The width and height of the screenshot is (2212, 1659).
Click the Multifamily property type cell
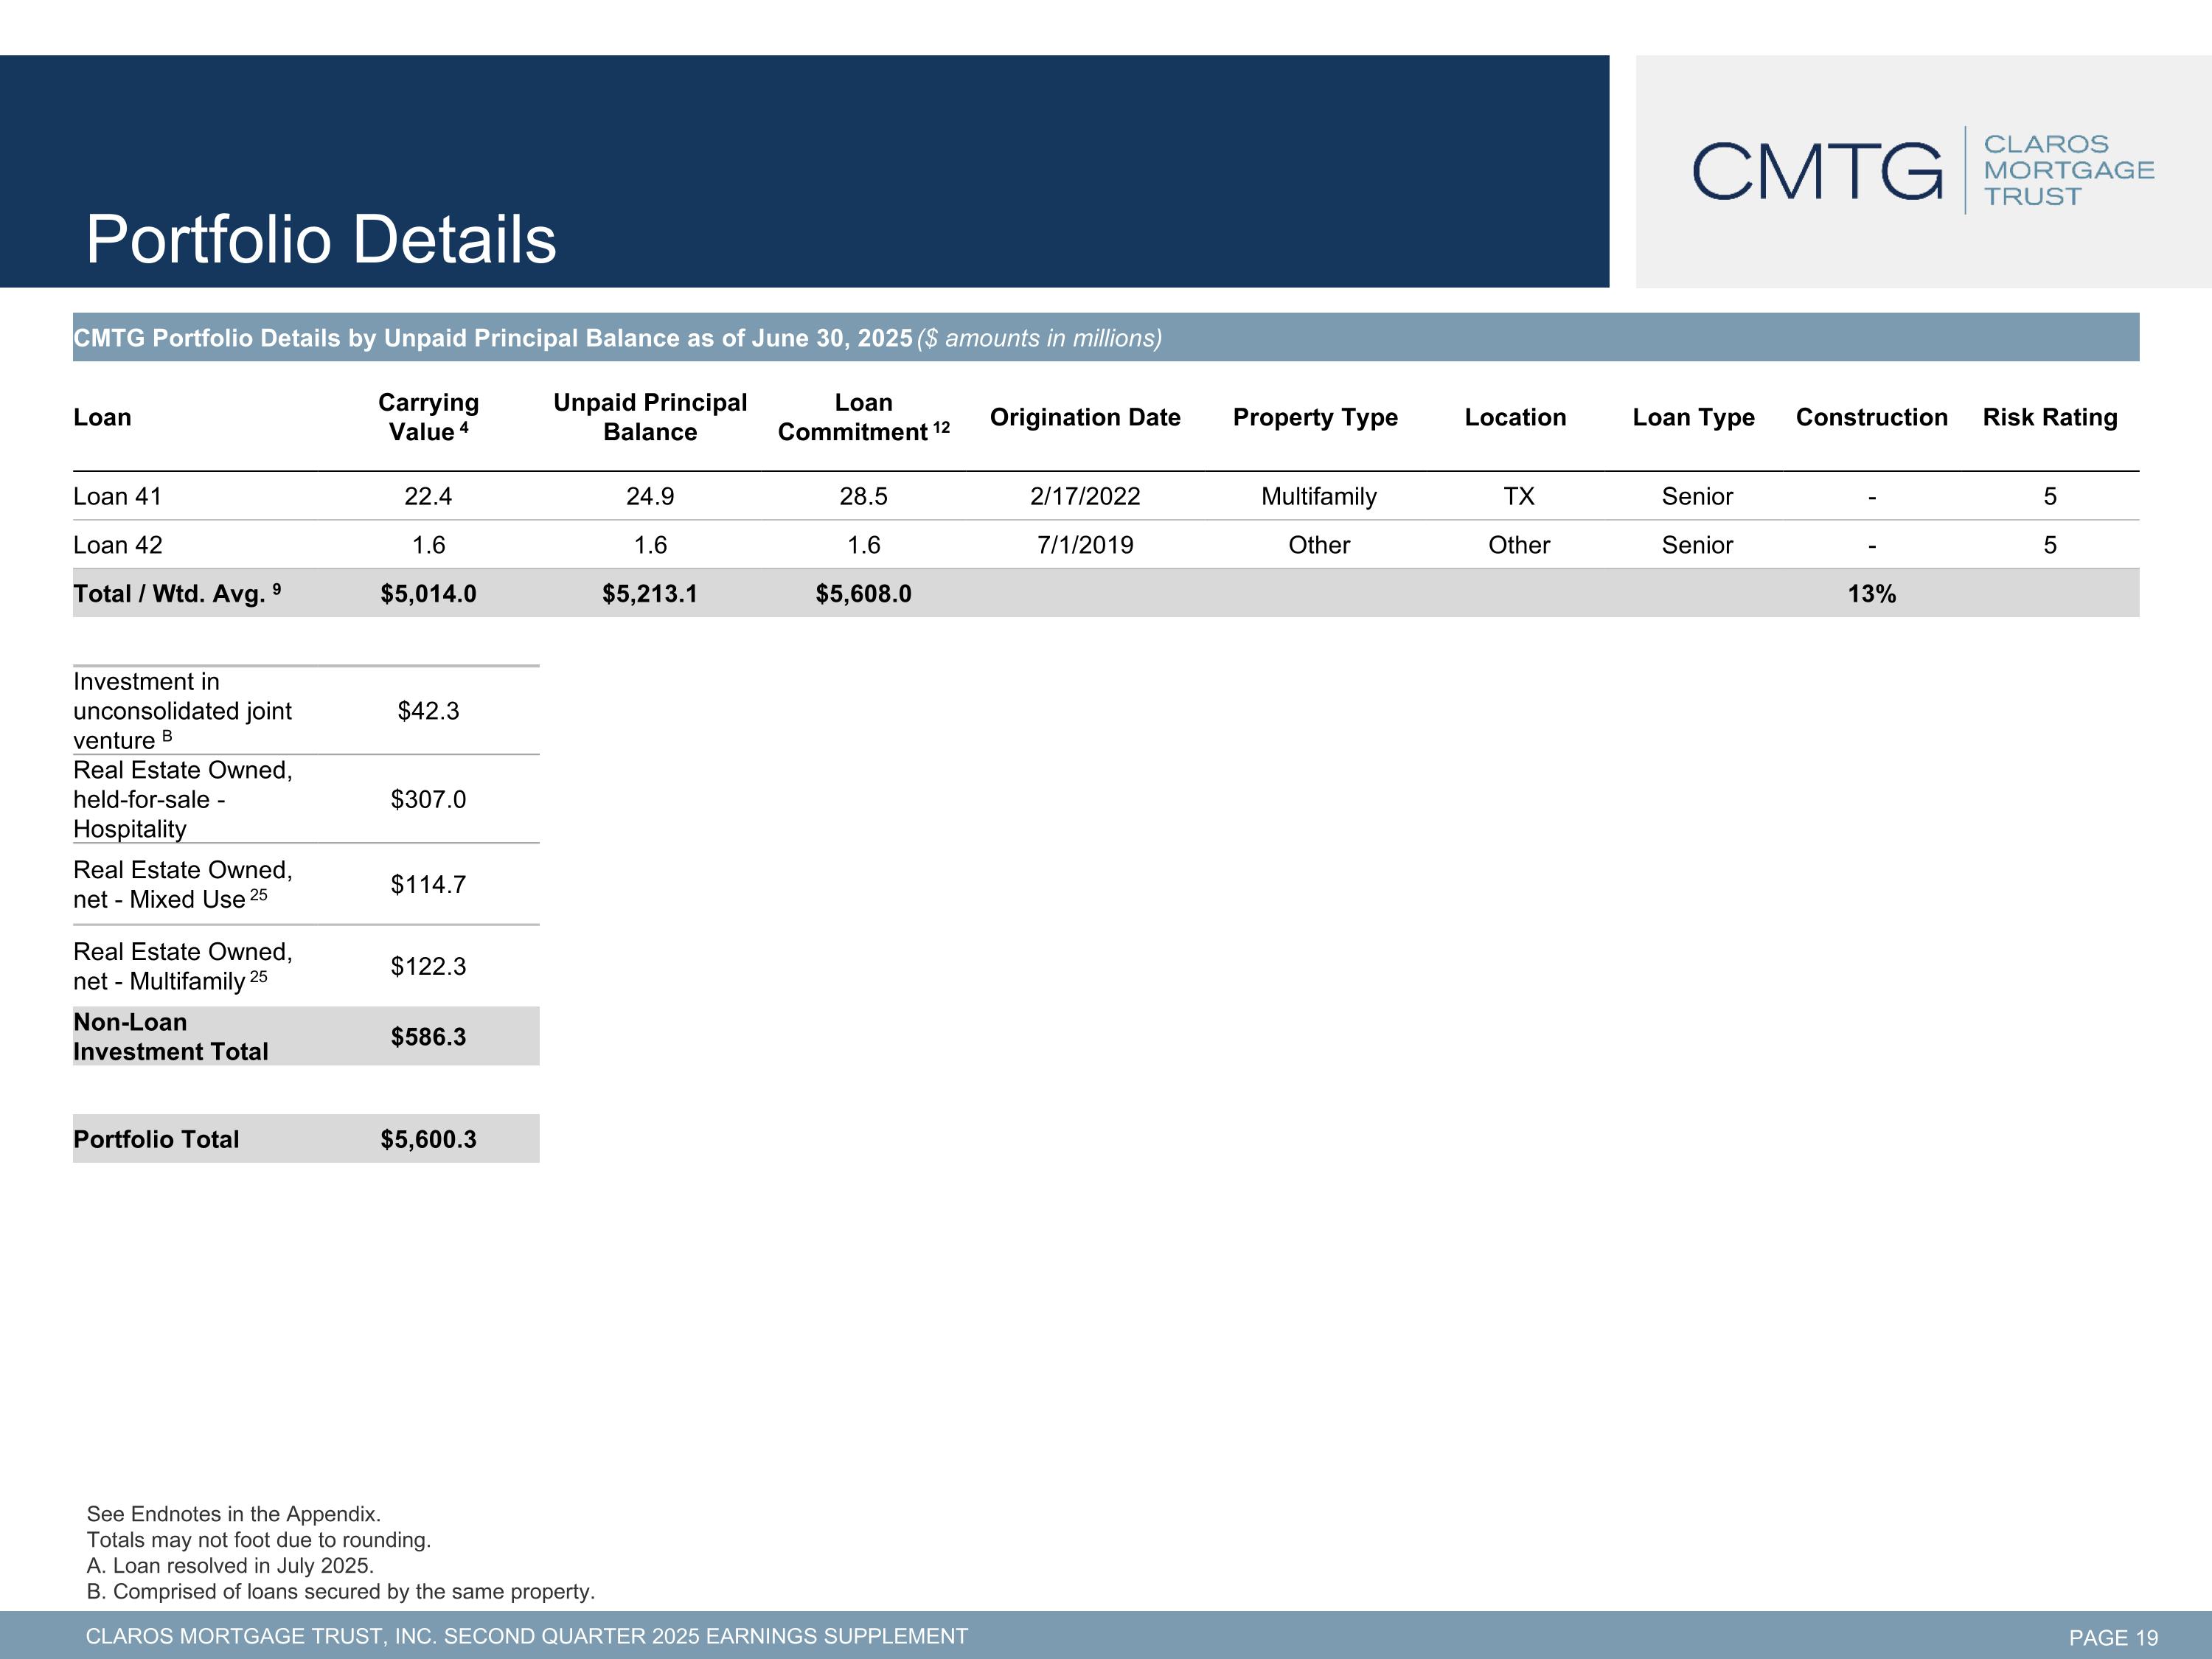coord(1319,496)
